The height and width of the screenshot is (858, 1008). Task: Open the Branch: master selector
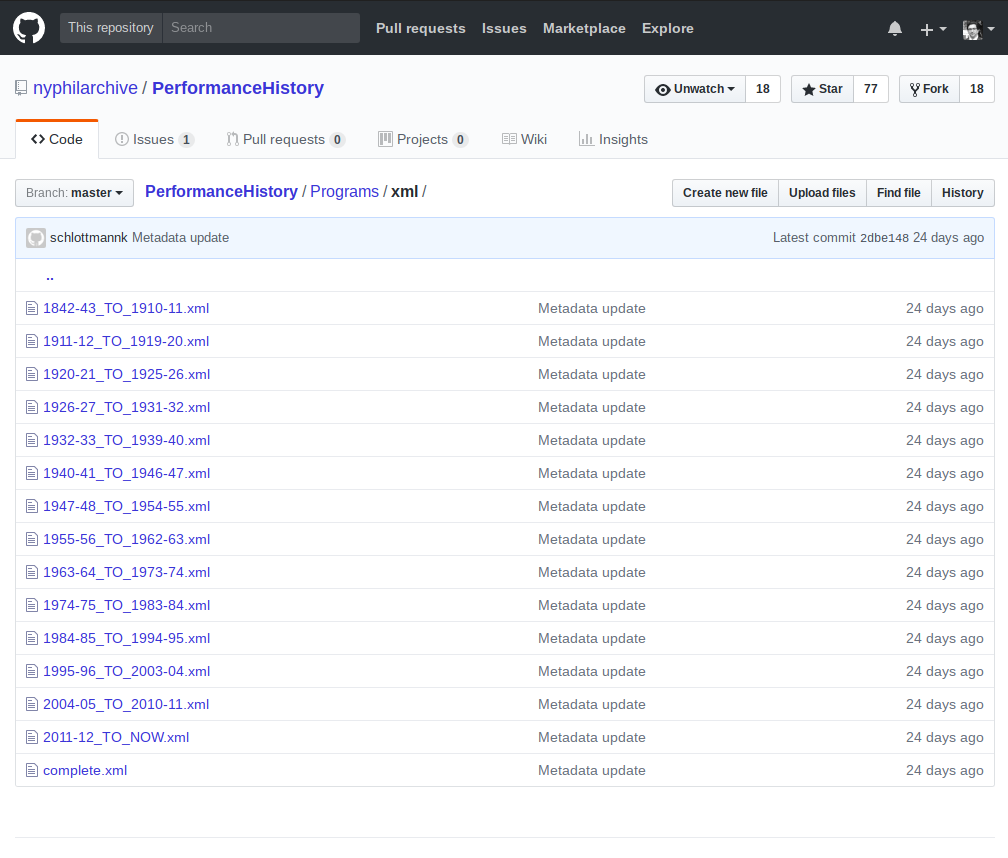(x=75, y=193)
